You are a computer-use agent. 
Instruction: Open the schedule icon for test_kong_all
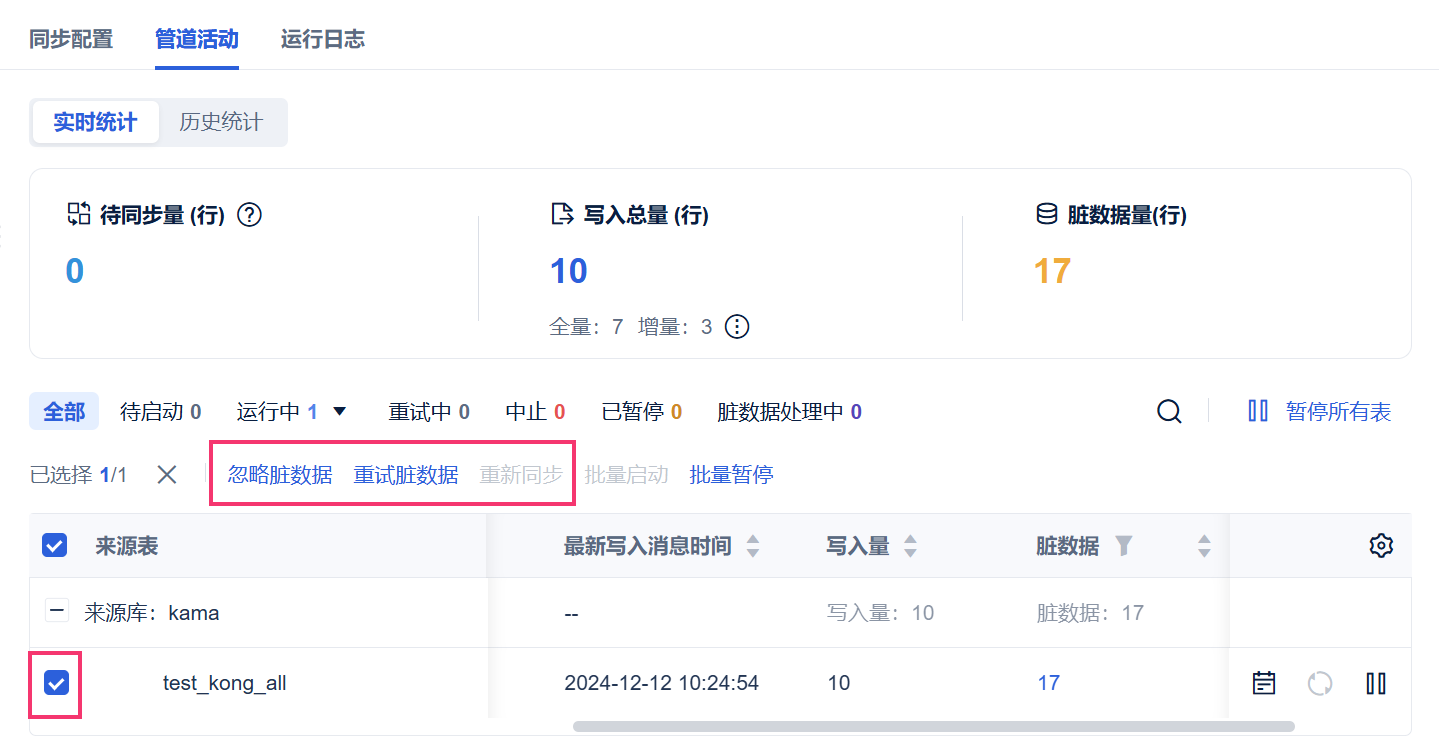[1264, 683]
